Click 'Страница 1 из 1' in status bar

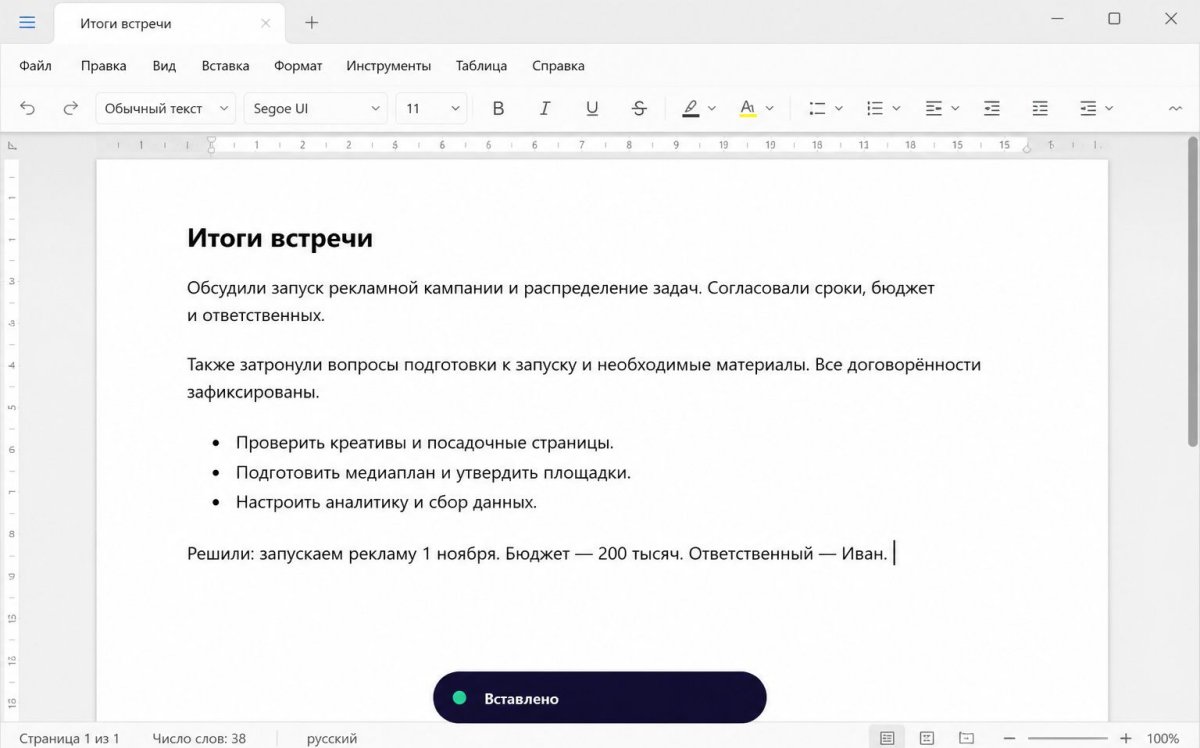coord(69,738)
